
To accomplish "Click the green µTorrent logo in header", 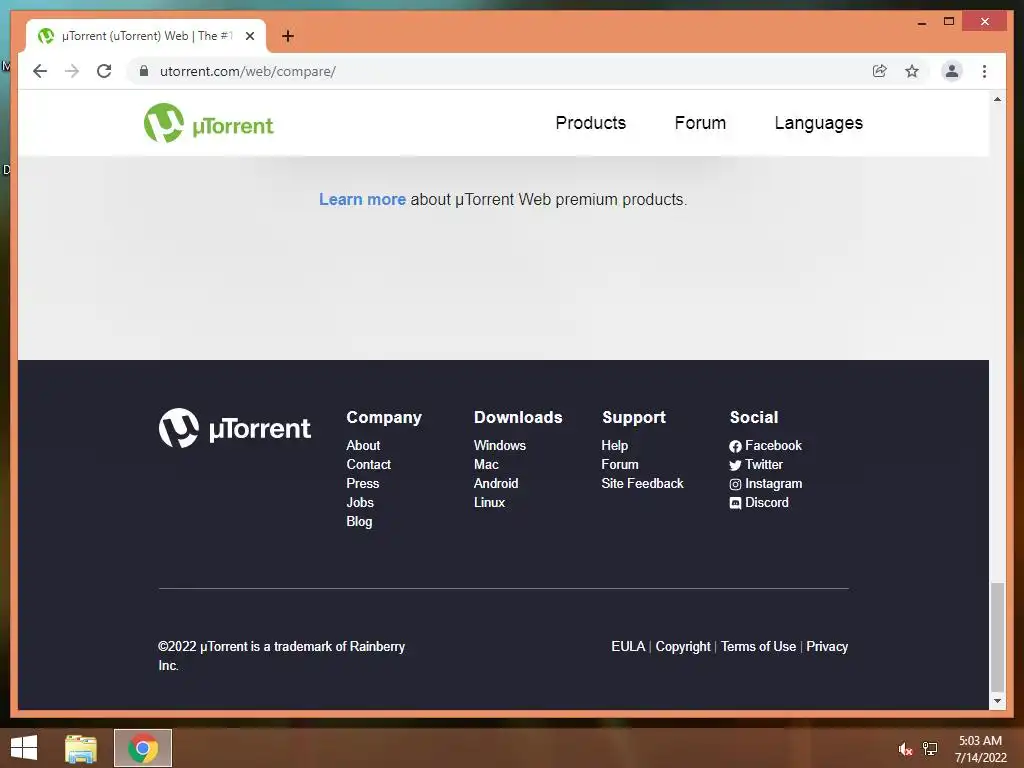I will pos(209,123).
